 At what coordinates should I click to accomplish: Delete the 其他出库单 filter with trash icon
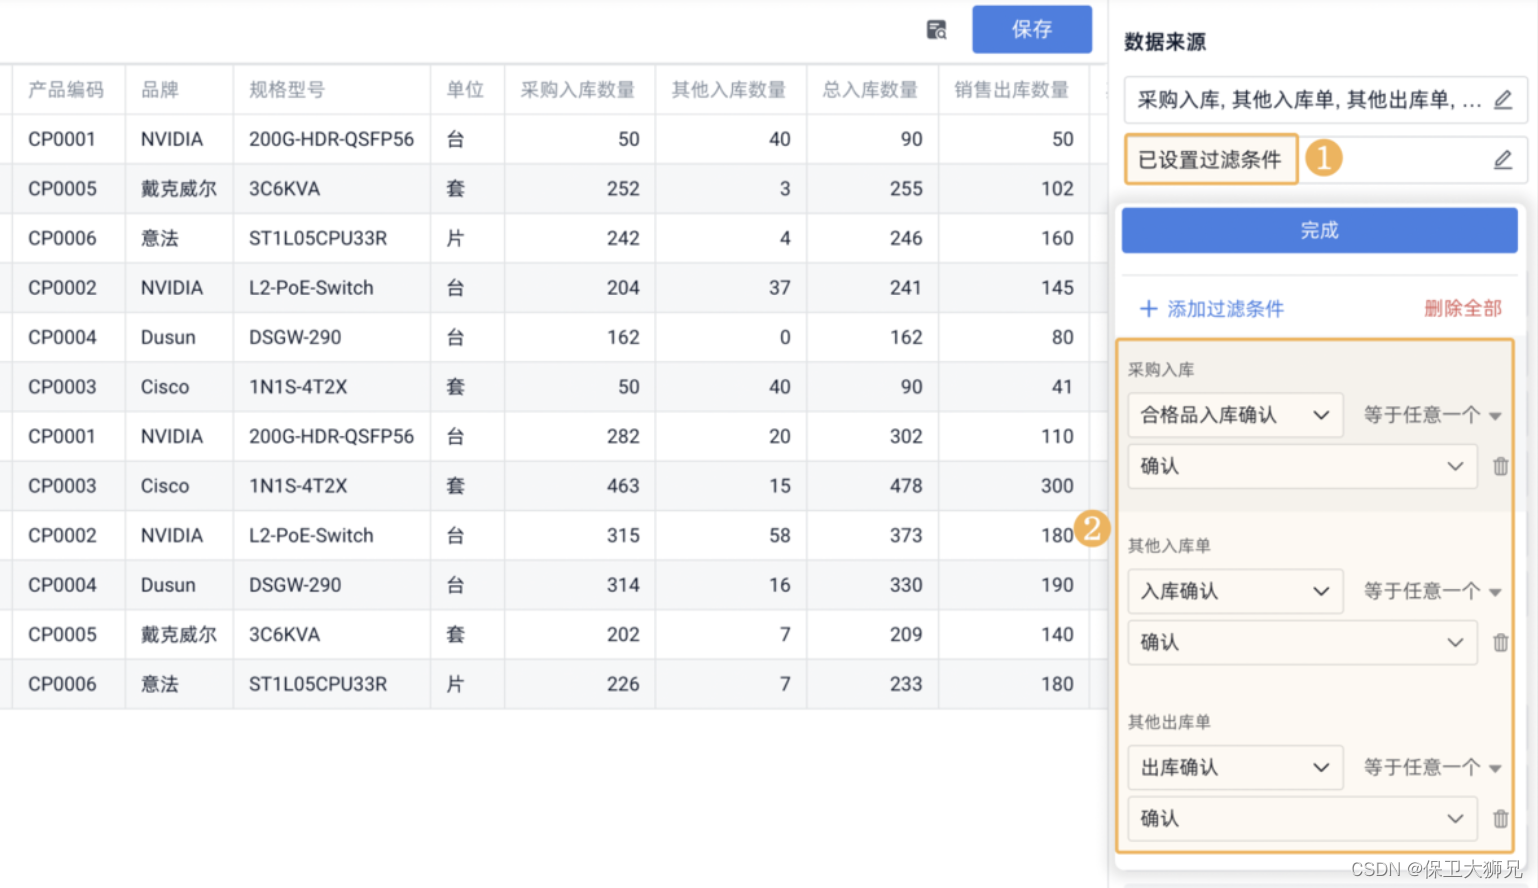click(x=1500, y=818)
